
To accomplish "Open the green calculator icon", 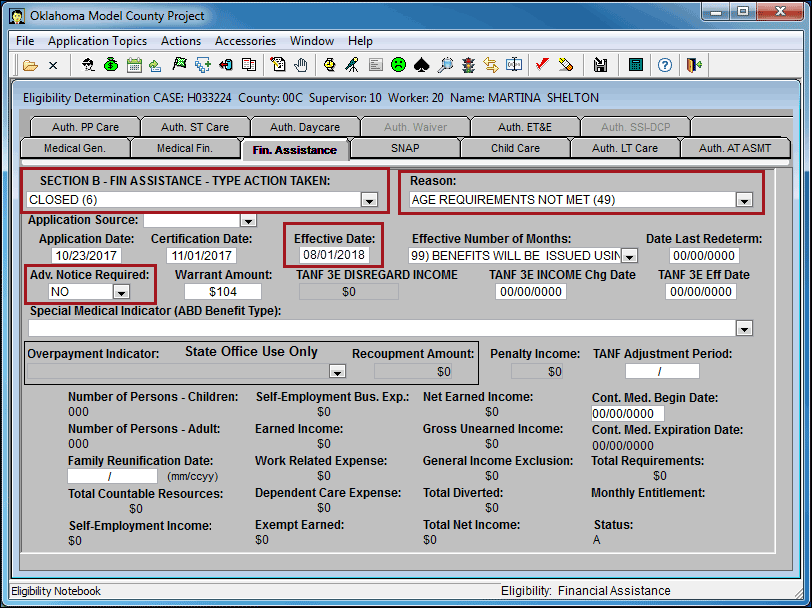I will coord(635,65).
